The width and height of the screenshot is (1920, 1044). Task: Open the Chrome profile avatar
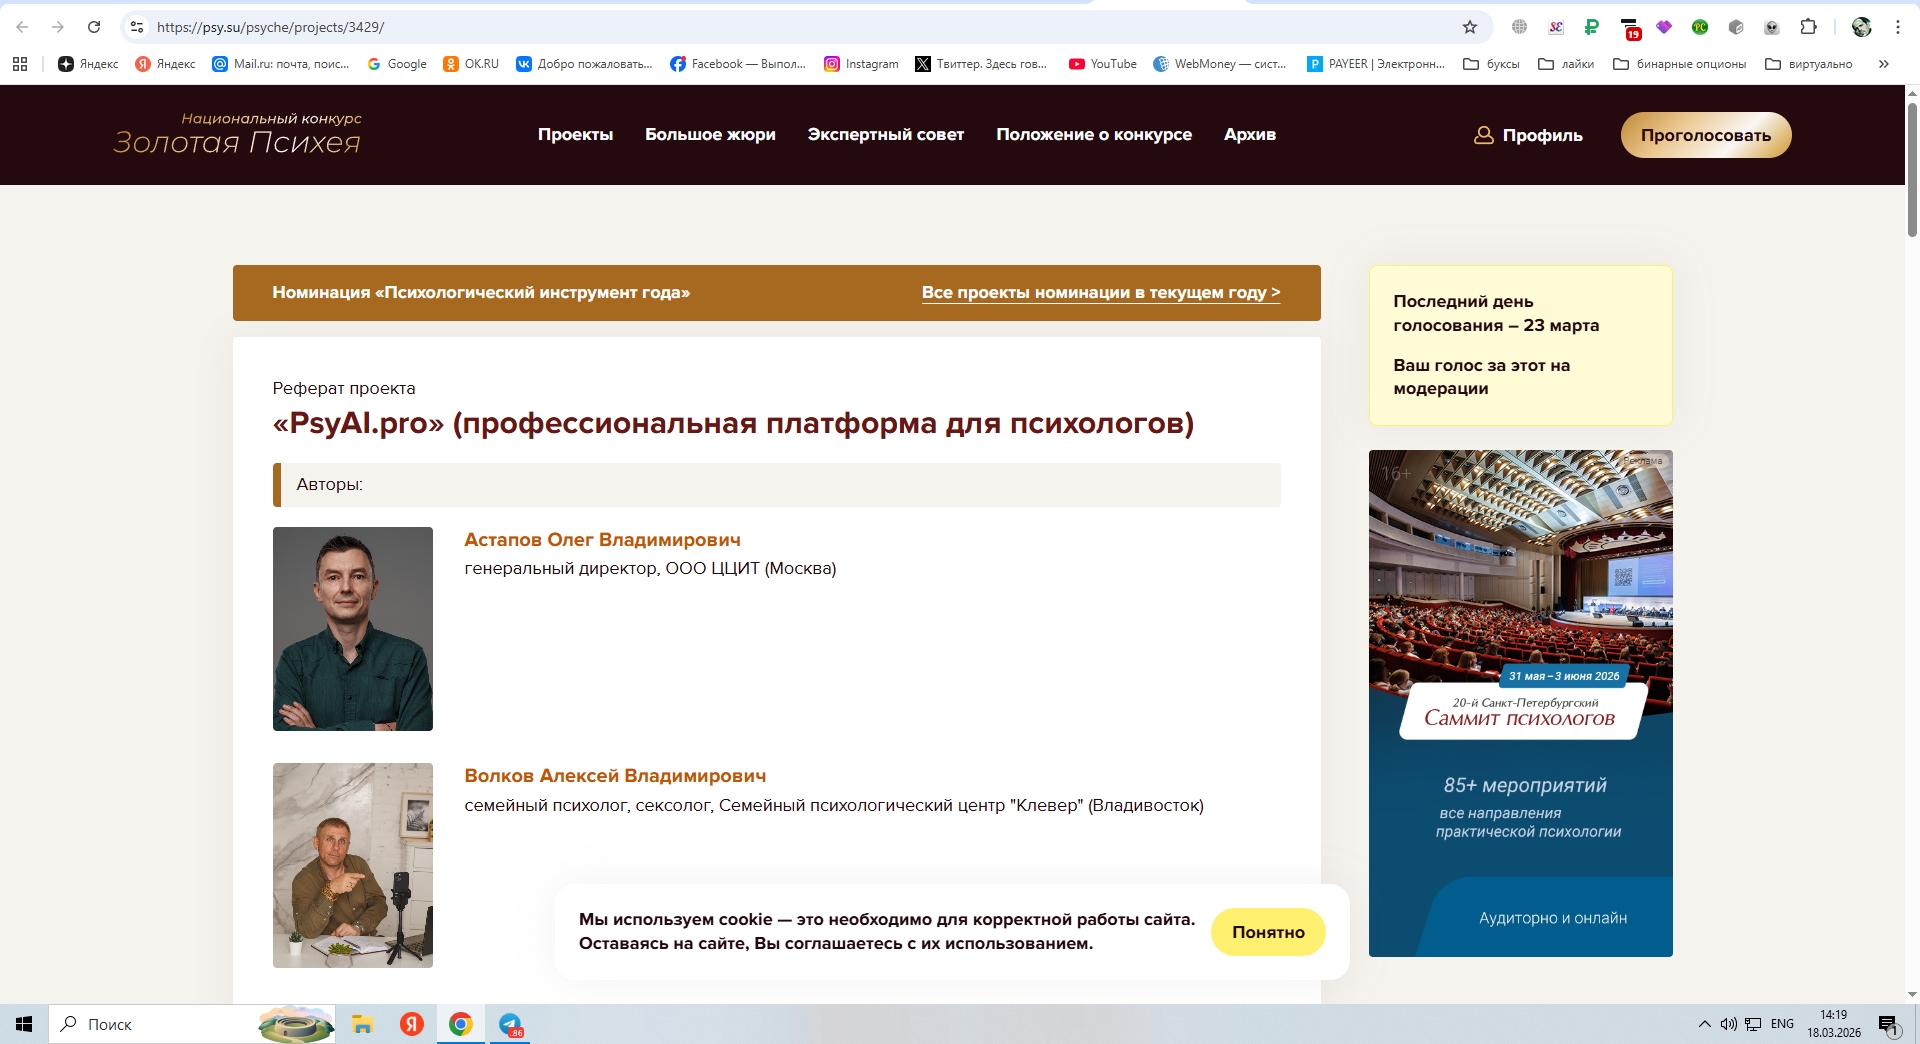tap(1861, 27)
